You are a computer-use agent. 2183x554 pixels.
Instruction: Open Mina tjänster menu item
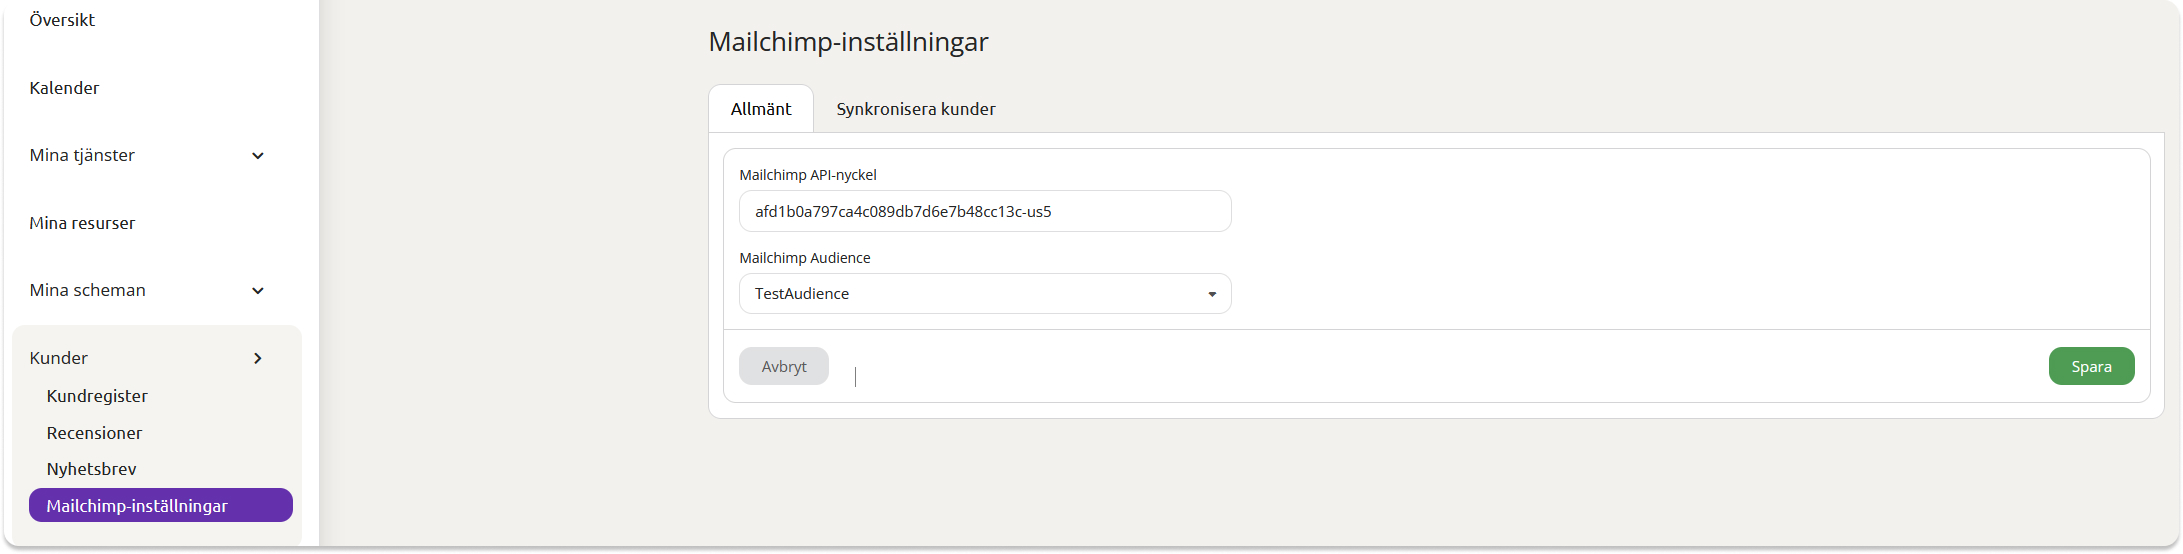[x=82, y=155]
